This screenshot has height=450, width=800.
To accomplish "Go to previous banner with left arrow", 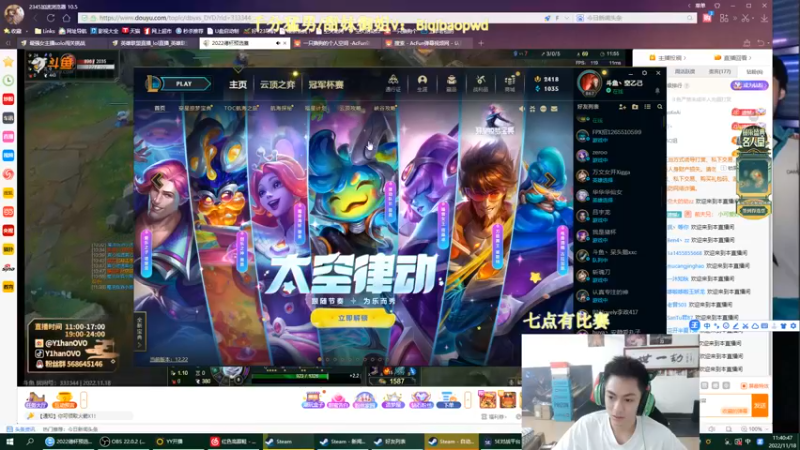I will coord(157,180).
